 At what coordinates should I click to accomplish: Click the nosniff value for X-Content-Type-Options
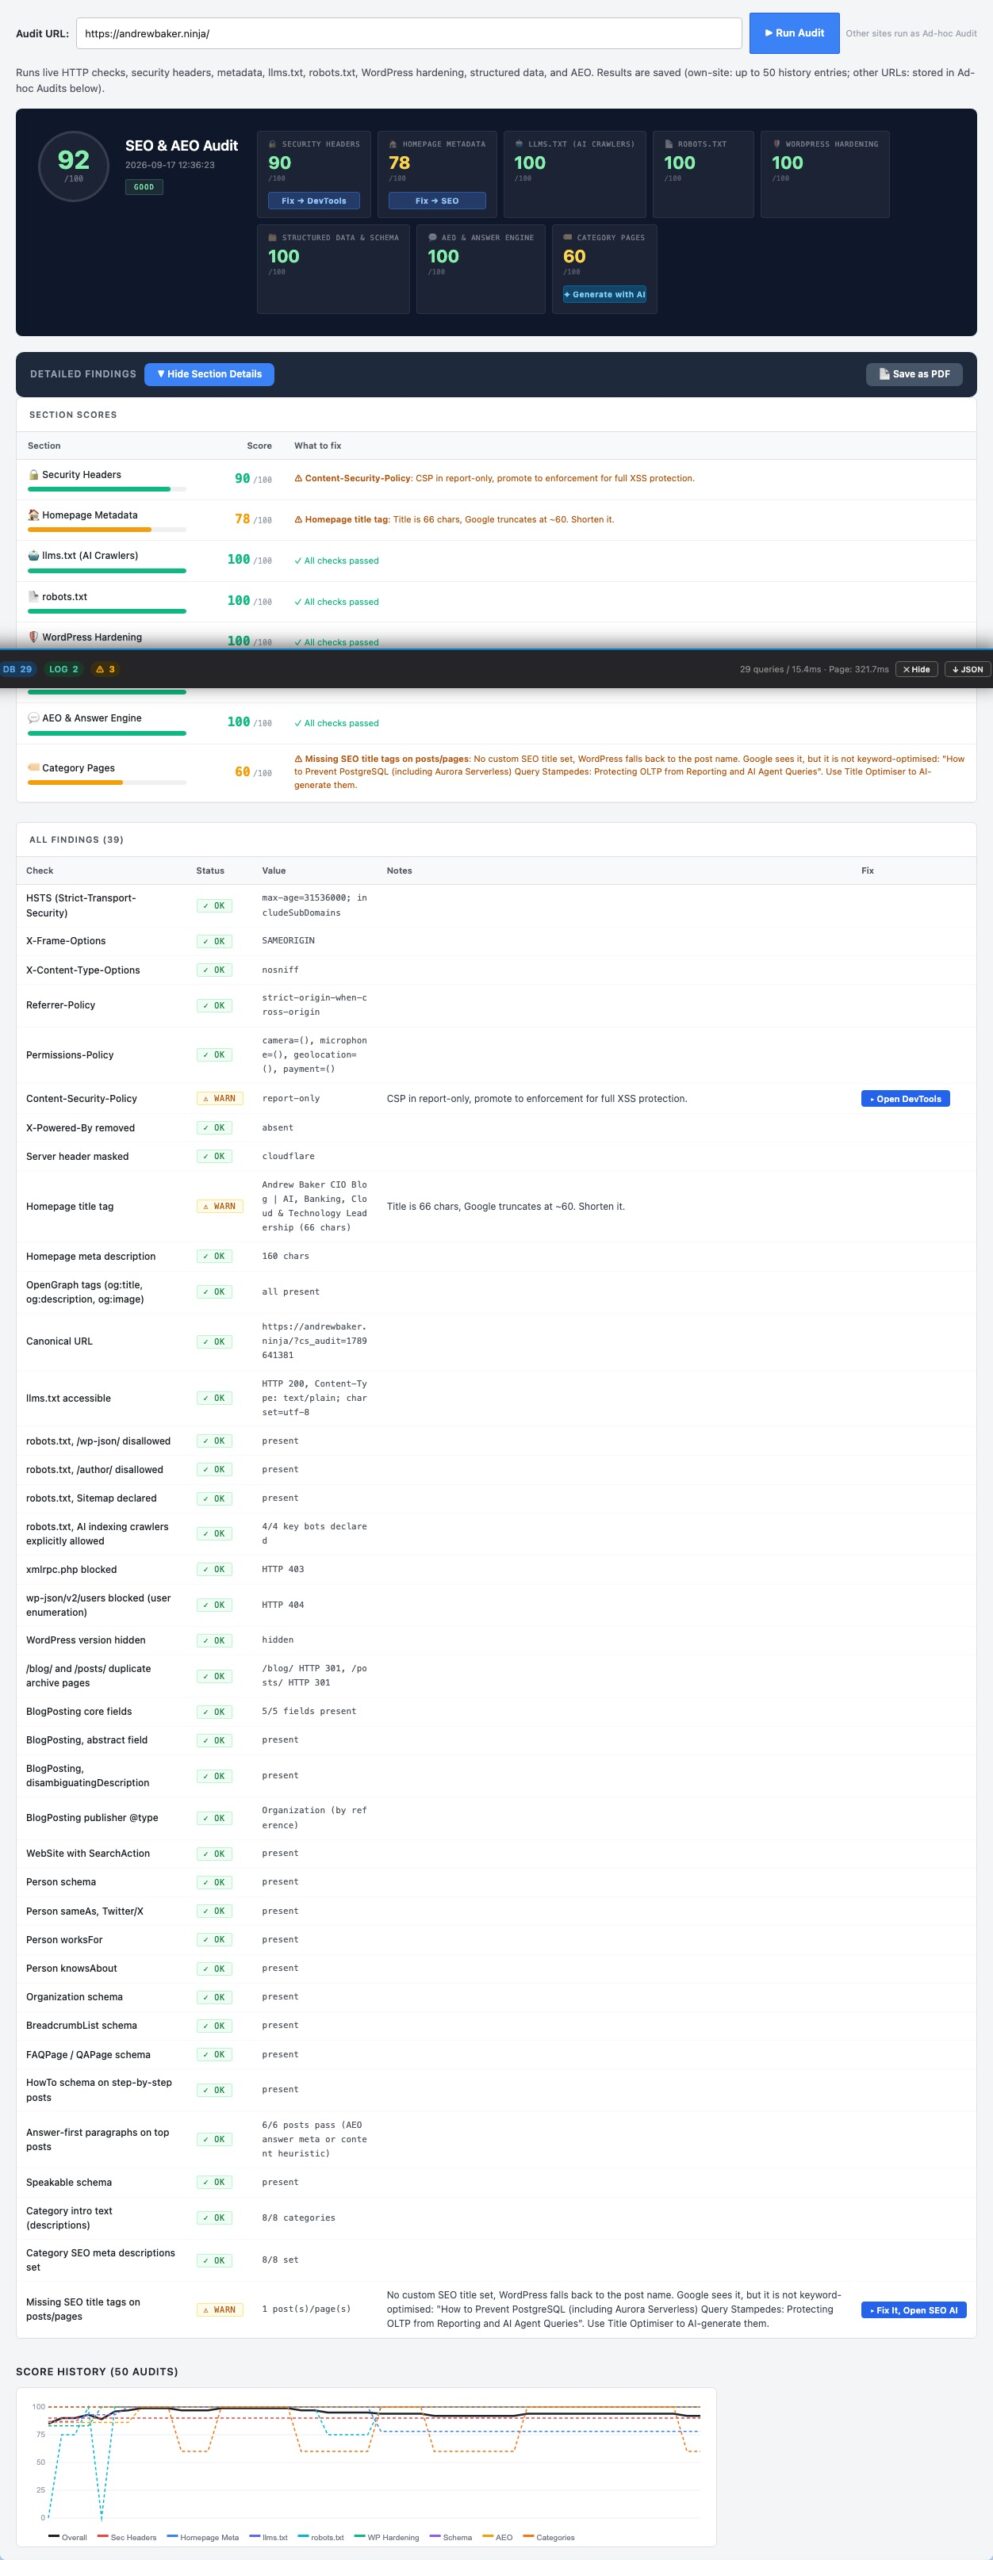coord(280,970)
